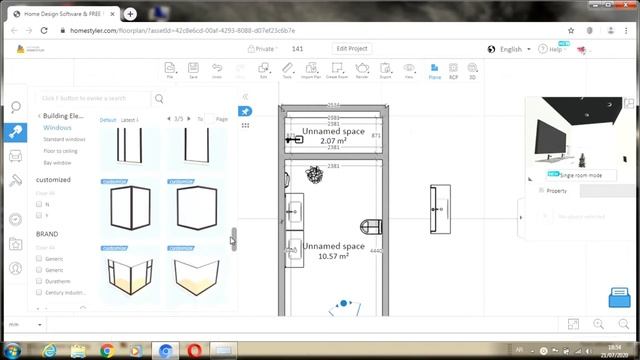Click the catalog search magnifier button
Screen dimensions: 640x360
click(159, 98)
